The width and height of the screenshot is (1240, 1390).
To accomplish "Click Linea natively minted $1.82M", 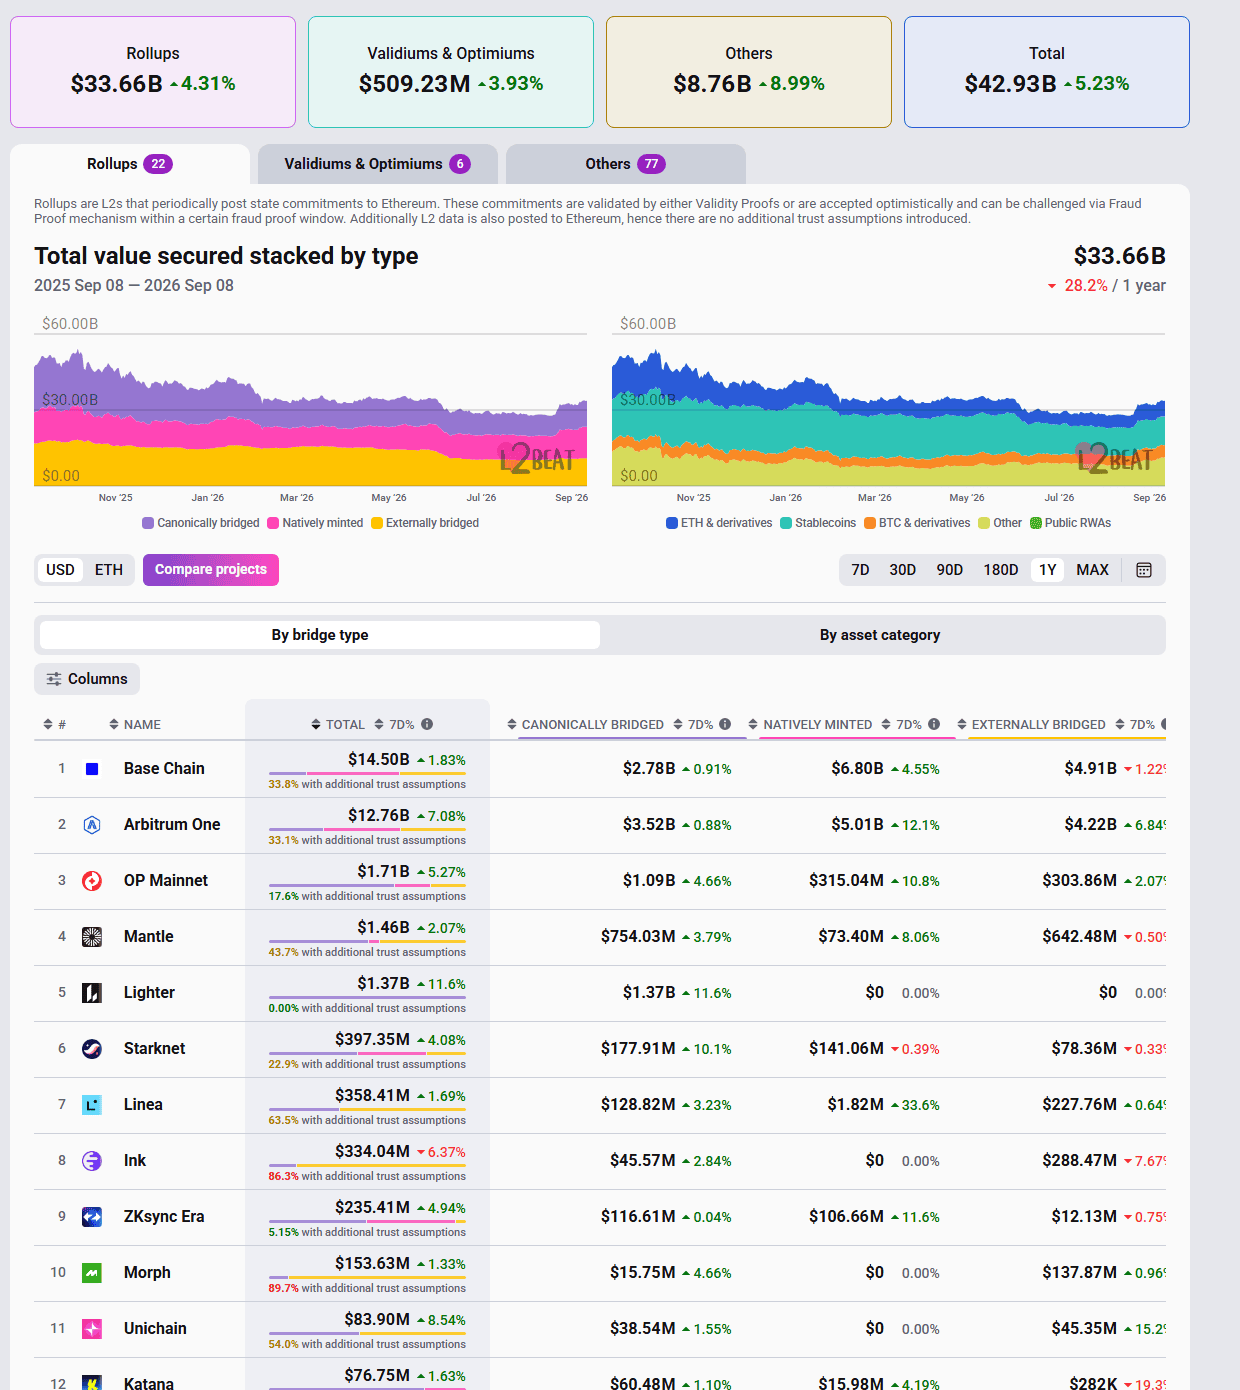I will pyautogui.click(x=856, y=1105).
